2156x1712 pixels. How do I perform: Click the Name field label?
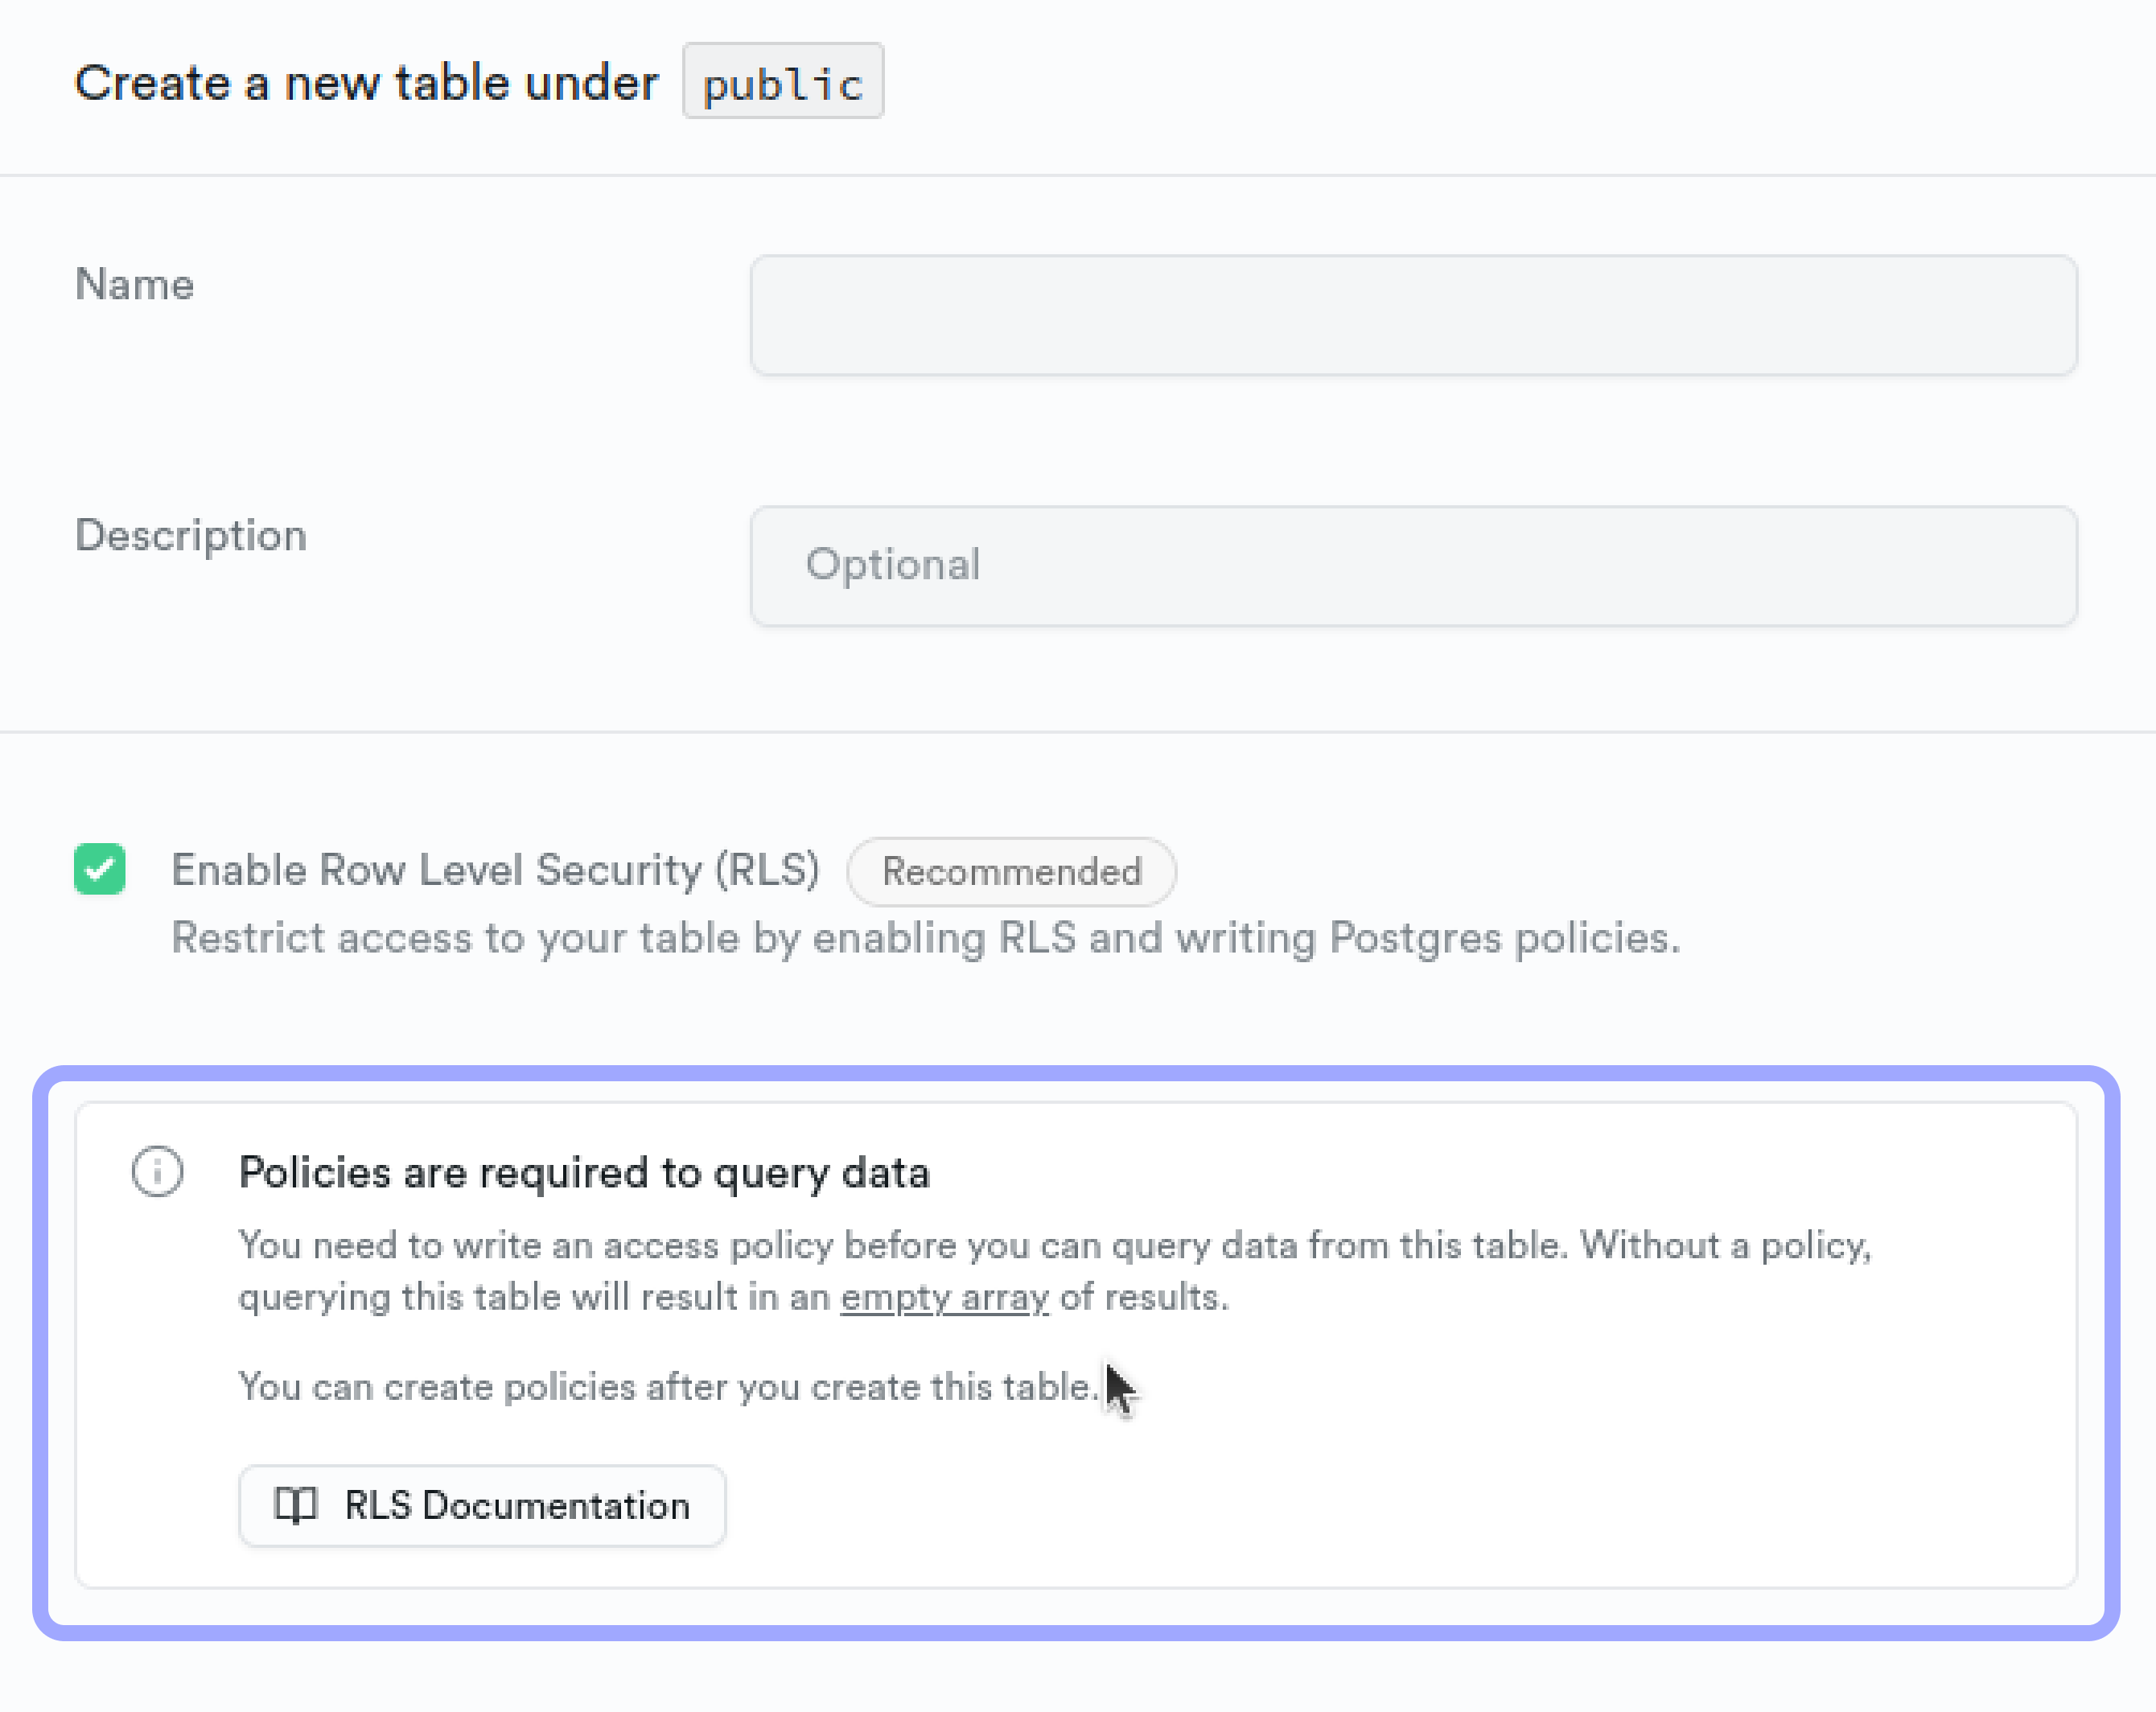click(x=135, y=285)
